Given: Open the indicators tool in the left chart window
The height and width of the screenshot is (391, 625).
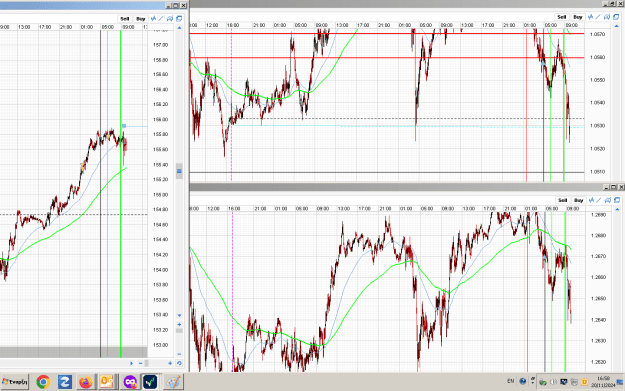Looking at the screenshot, I should pyautogui.click(x=153, y=18).
